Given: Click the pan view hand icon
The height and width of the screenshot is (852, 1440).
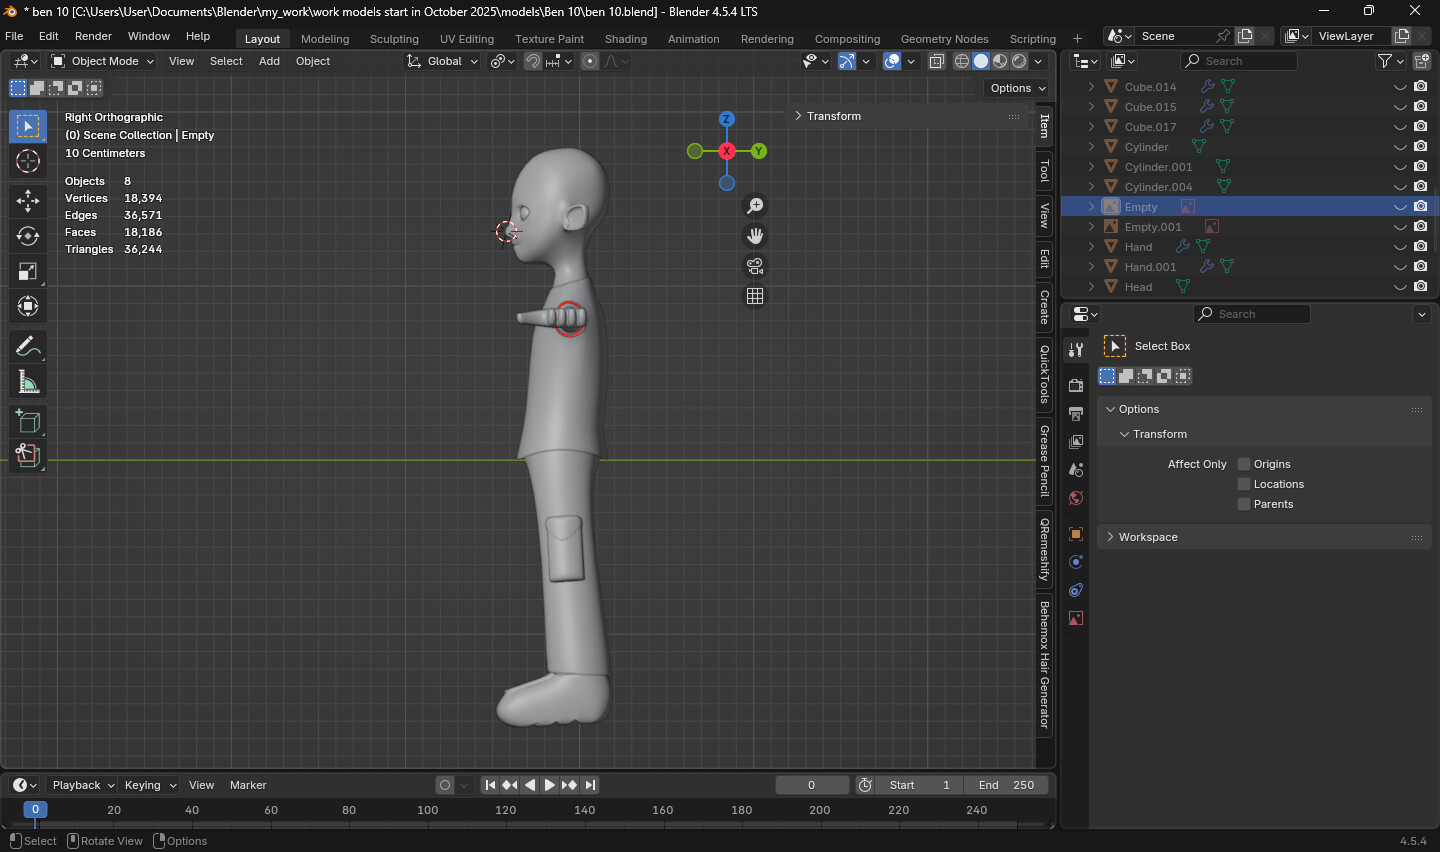Looking at the screenshot, I should pos(755,236).
